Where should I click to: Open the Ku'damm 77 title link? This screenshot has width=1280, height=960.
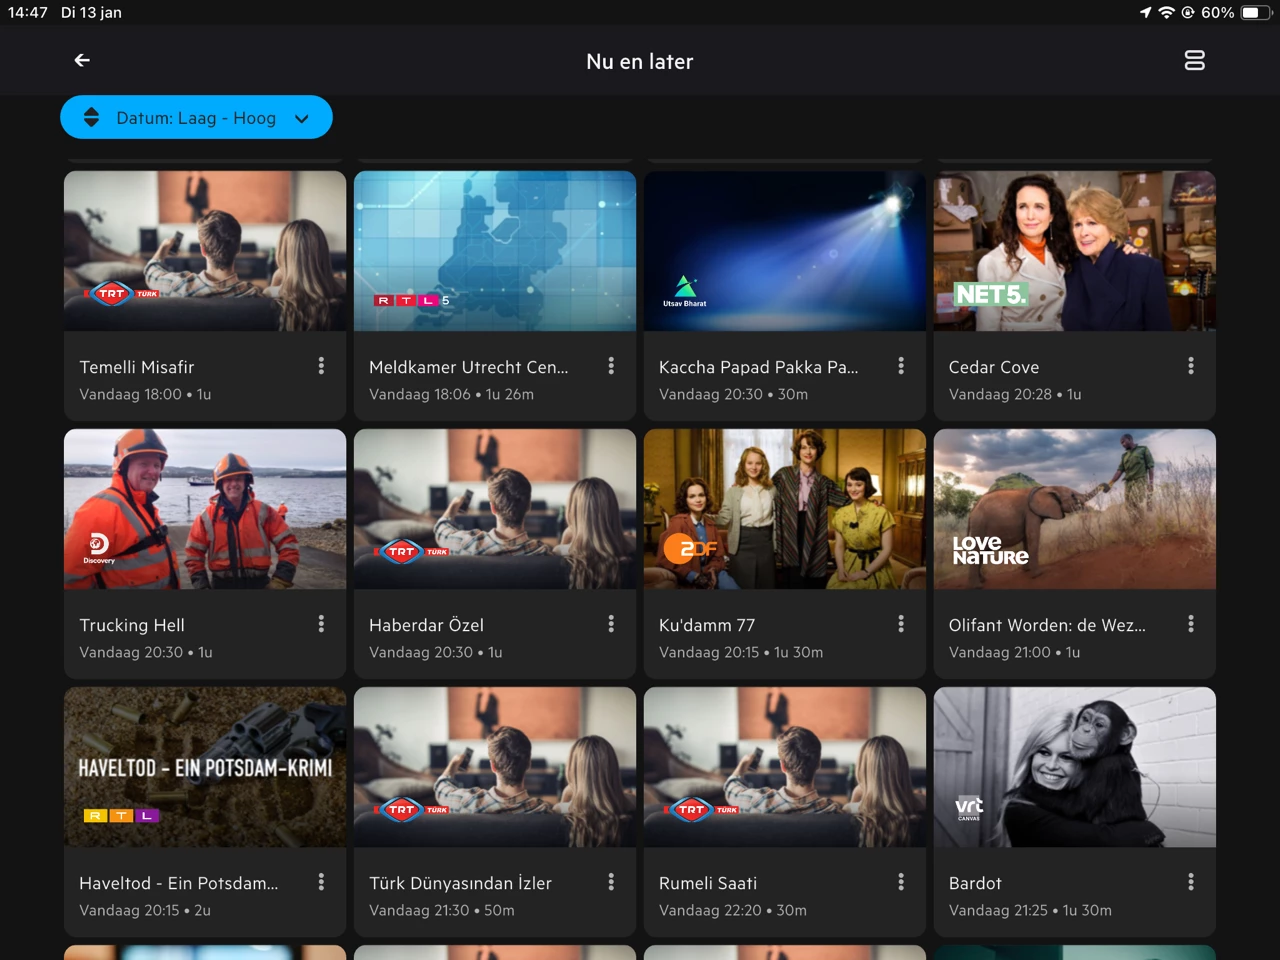pos(707,625)
